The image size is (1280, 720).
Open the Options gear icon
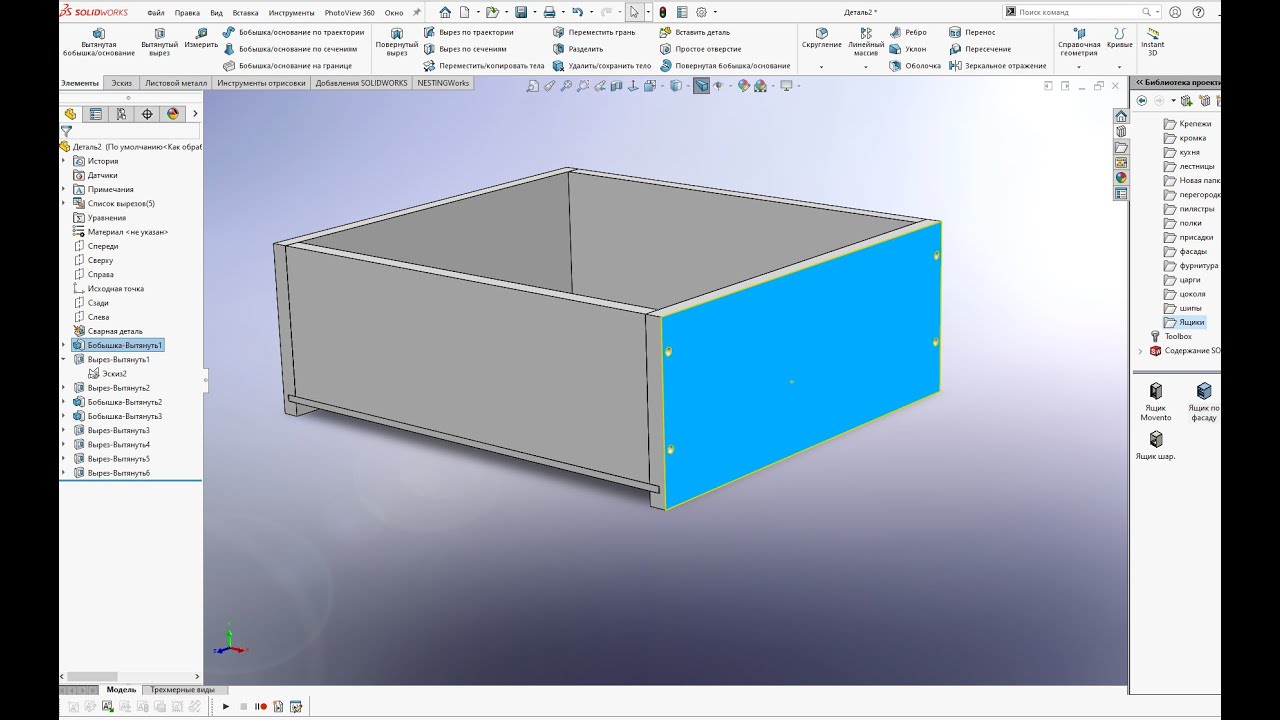click(702, 12)
